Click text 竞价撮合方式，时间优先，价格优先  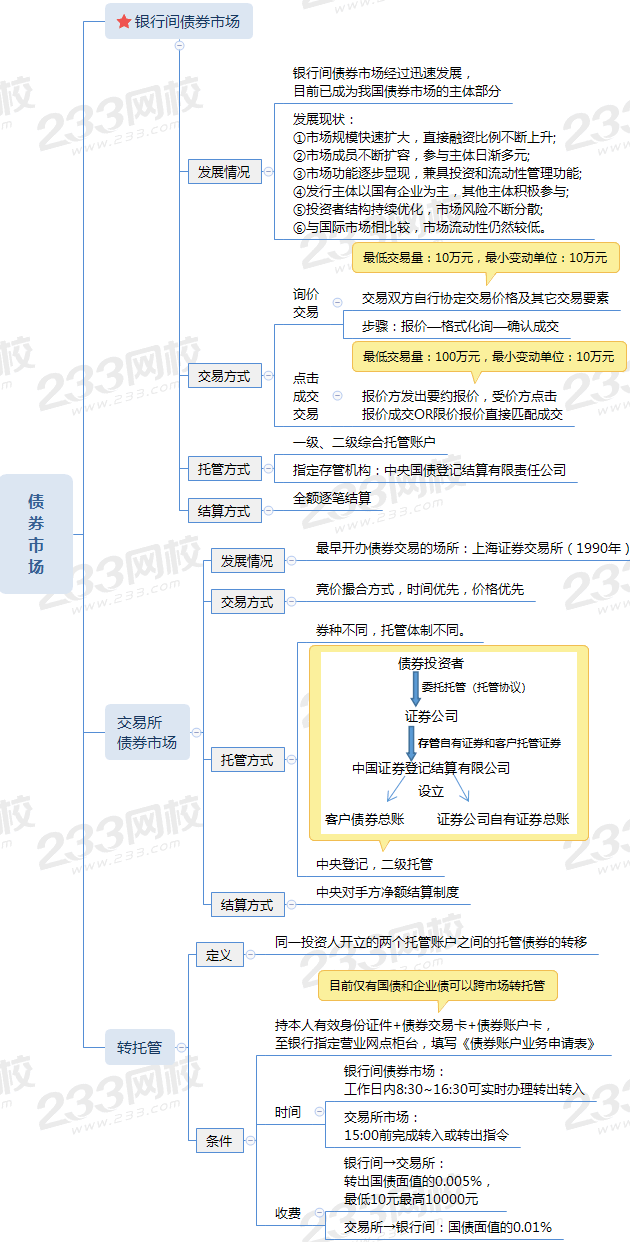(419, 589)
